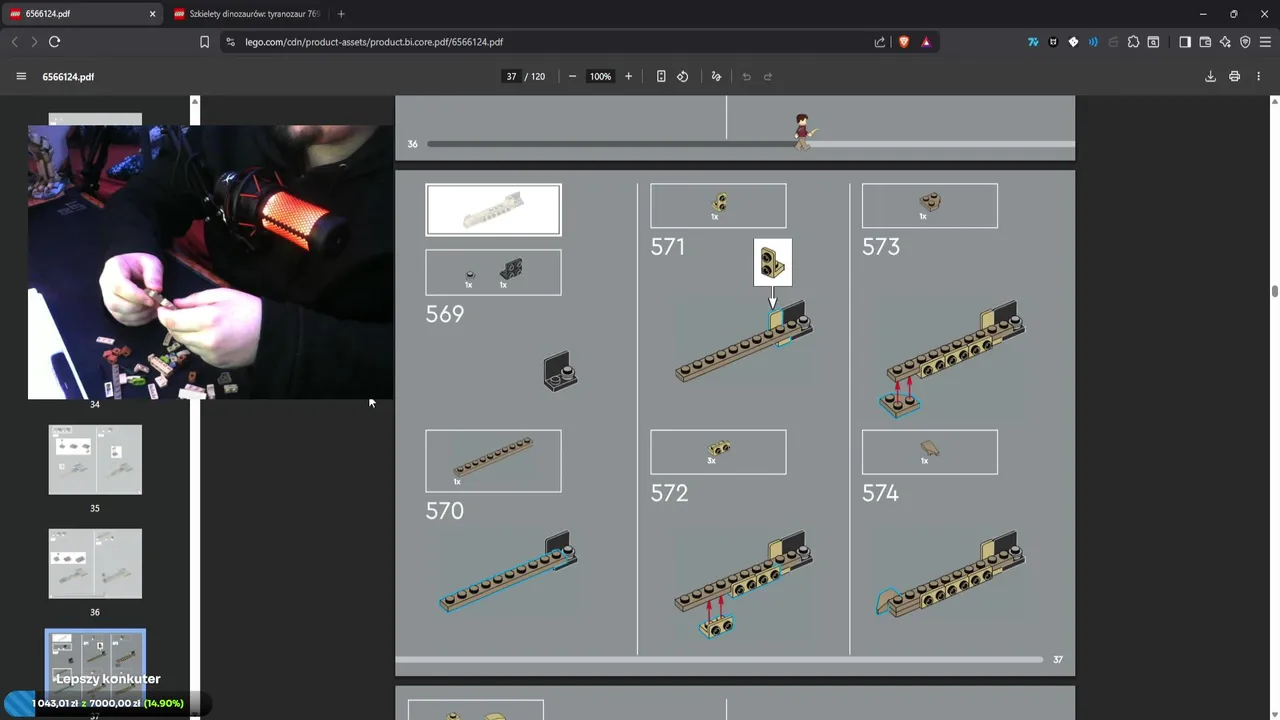1280x720 pixels.
Task: Toggle browser sidebar panel
Action: [x=1185, y=42]
